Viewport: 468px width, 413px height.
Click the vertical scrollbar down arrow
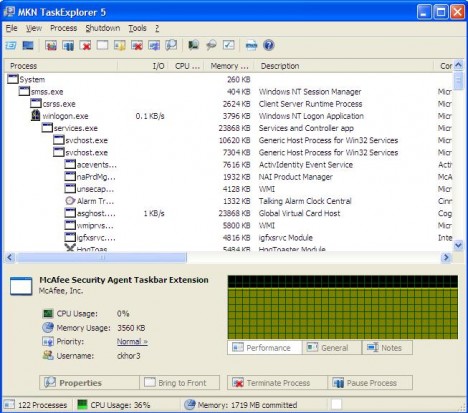click(458, 245)
